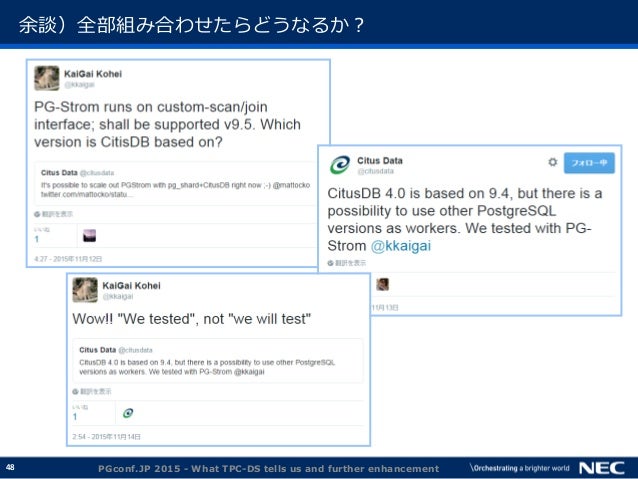638x479 pixels.
Task: Click KaiGai Kohei avatar in top tweet
Action: pos(46,78)
